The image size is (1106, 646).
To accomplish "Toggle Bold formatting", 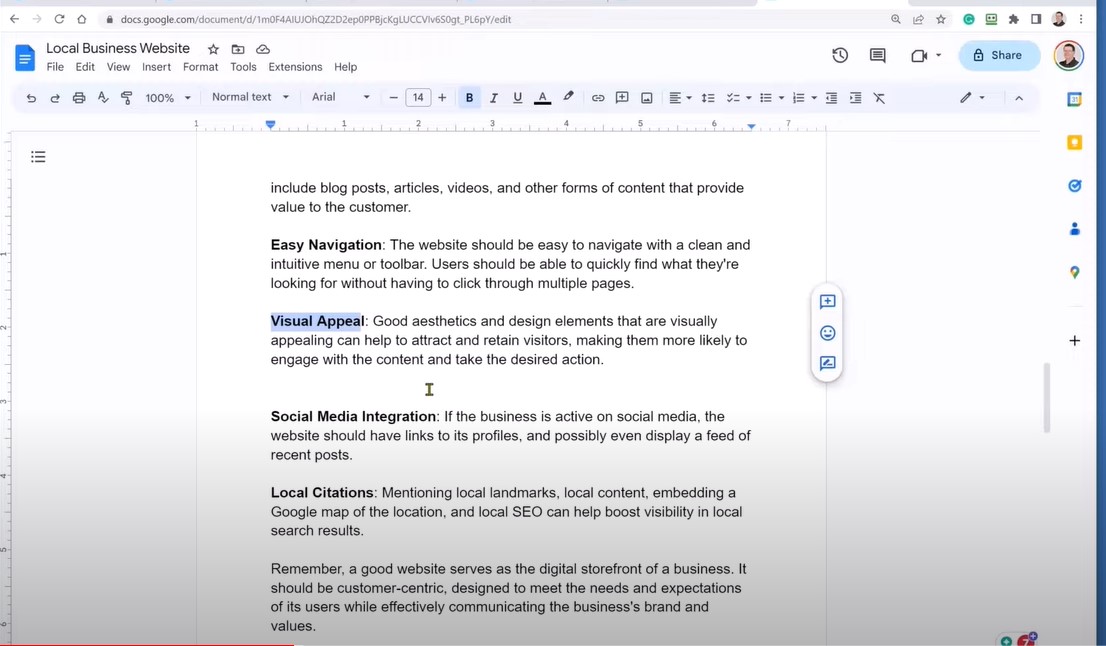I will tap(469, 98).
